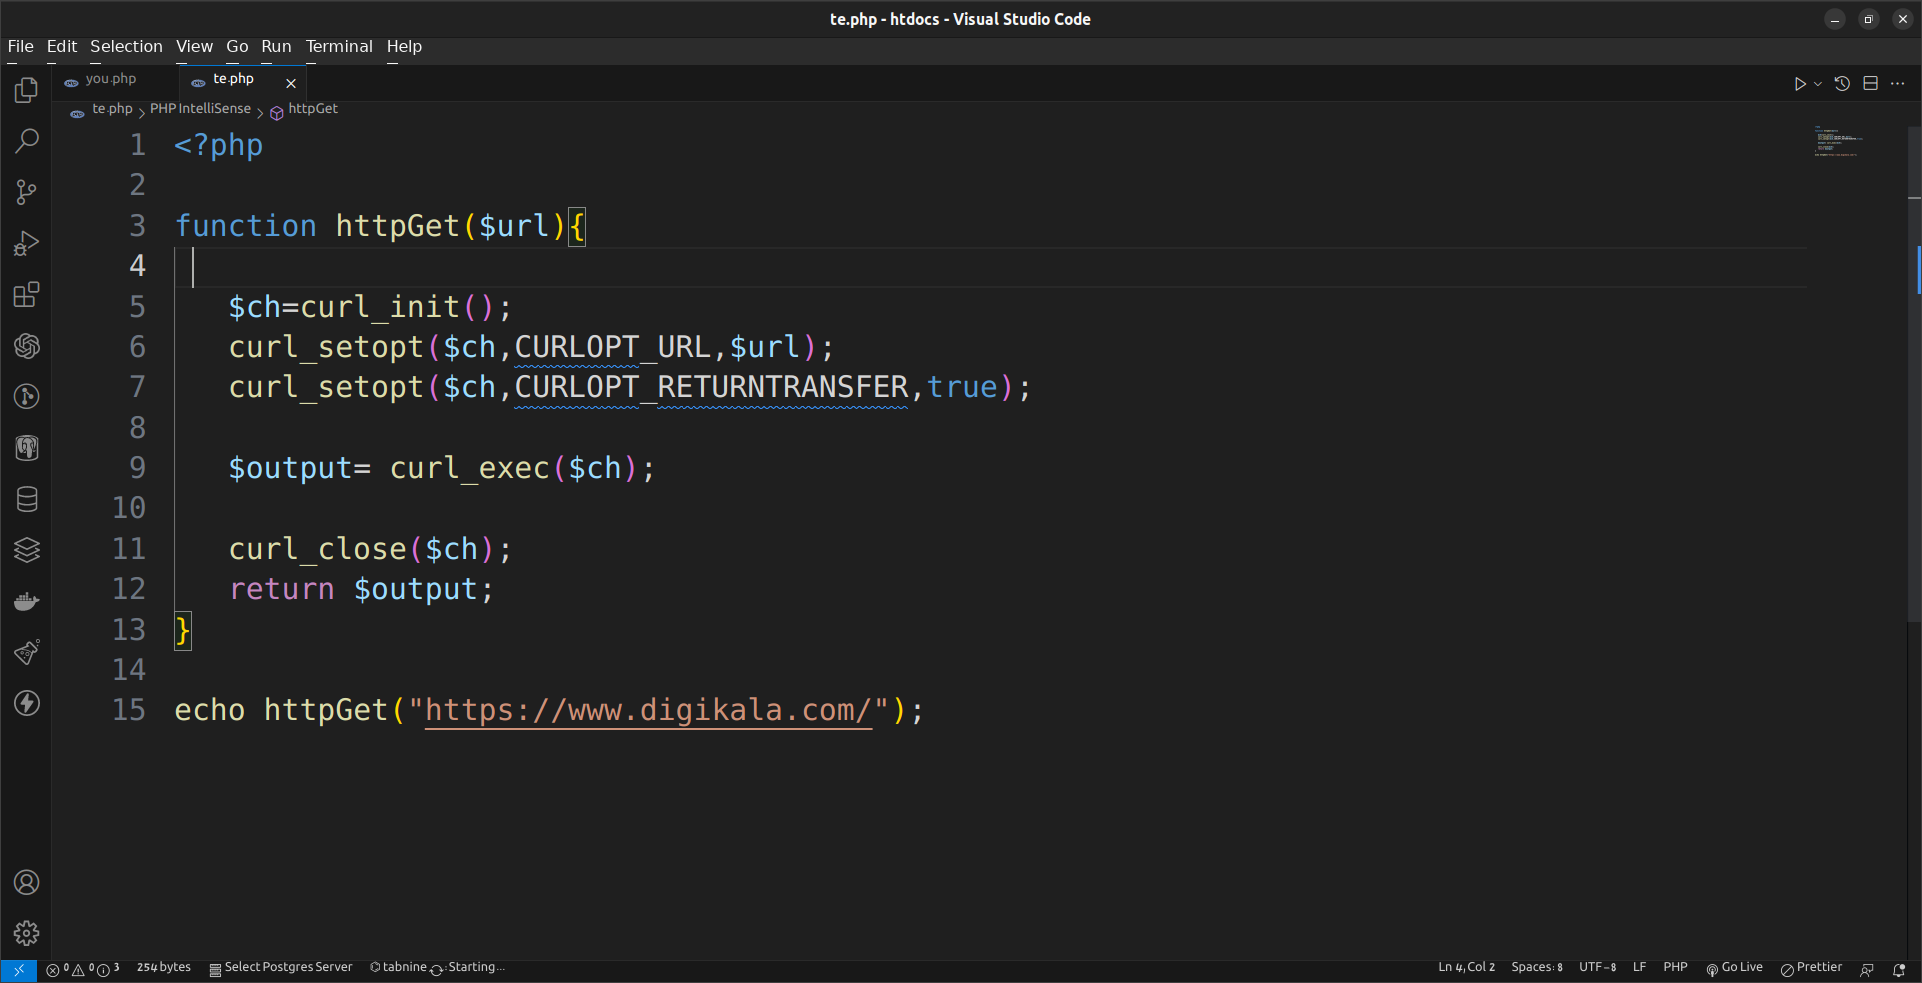Open the File menu
Screen dimensions: 1922x983
click(21, 46)
